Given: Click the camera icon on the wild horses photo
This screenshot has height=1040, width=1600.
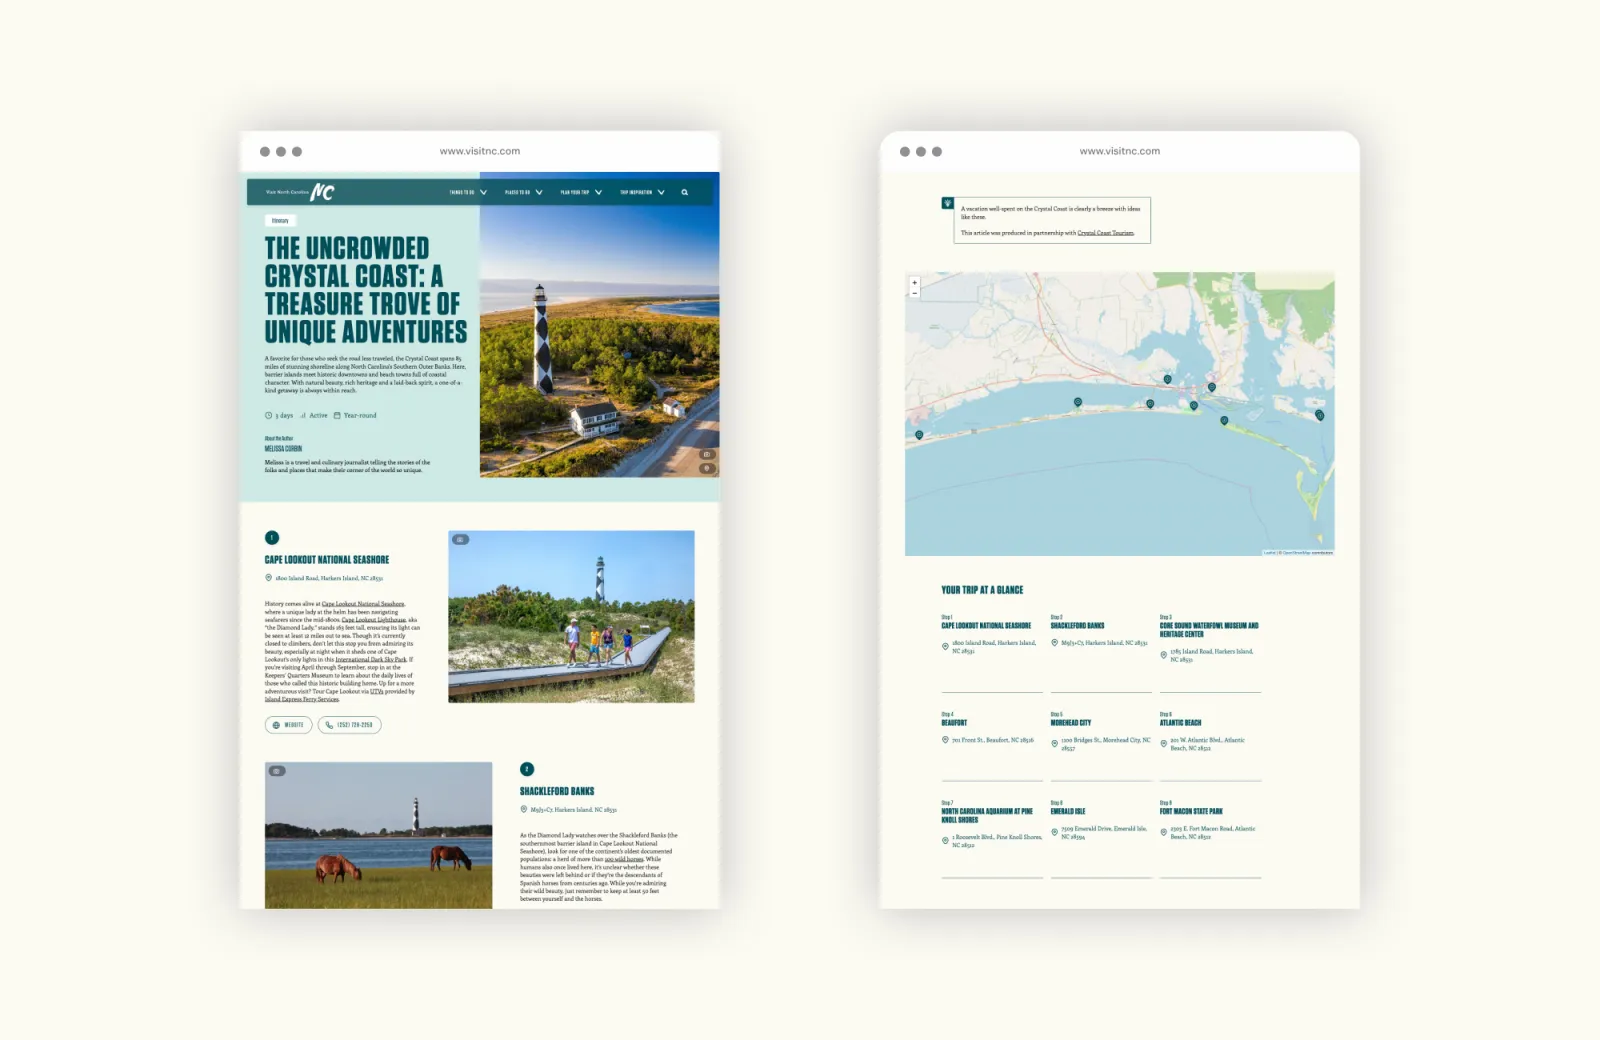Looking at the screenshot, I should pyautogui.click(x=276, y=770).
